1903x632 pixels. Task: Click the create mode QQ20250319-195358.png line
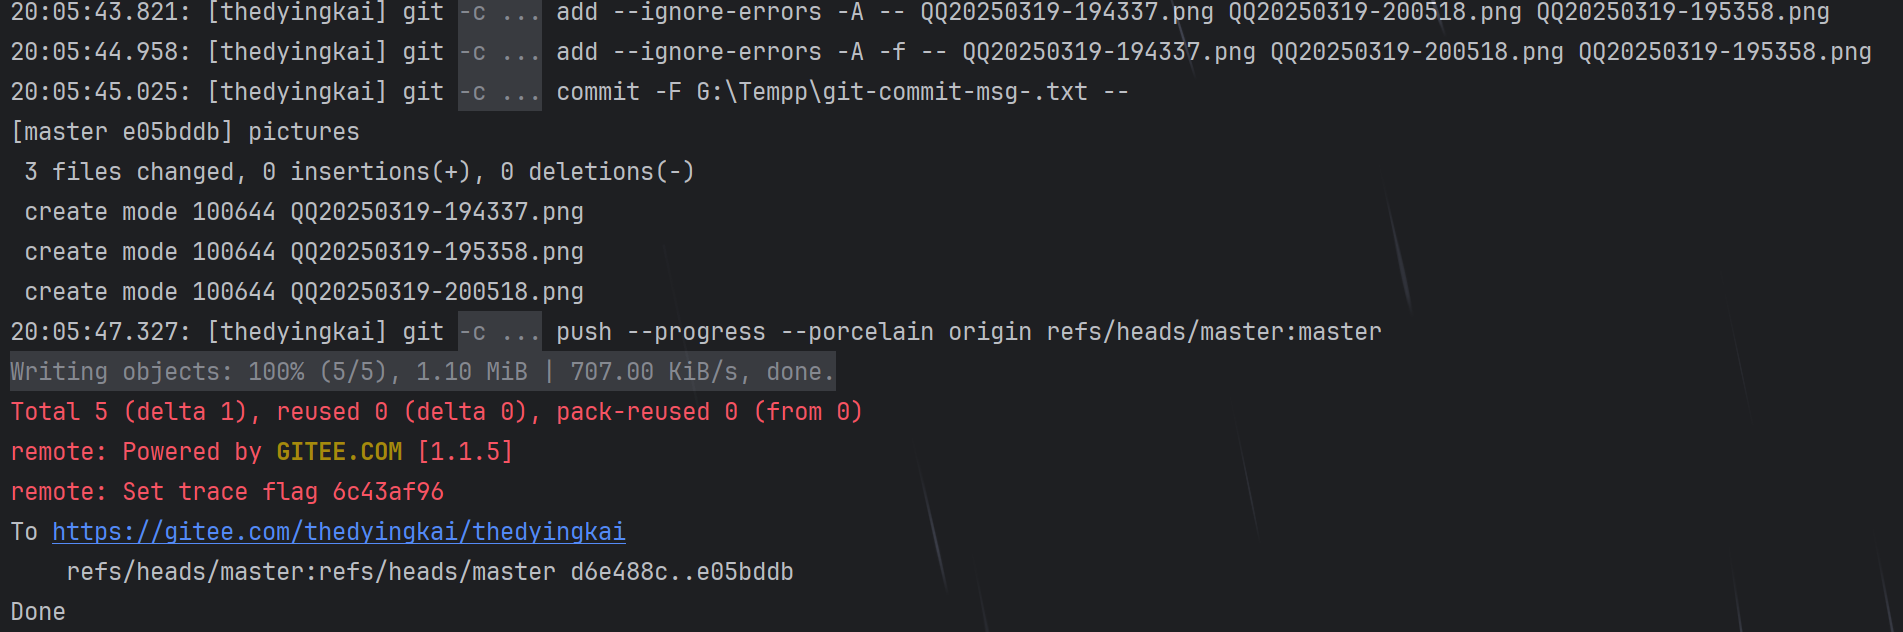click(304, 252)
